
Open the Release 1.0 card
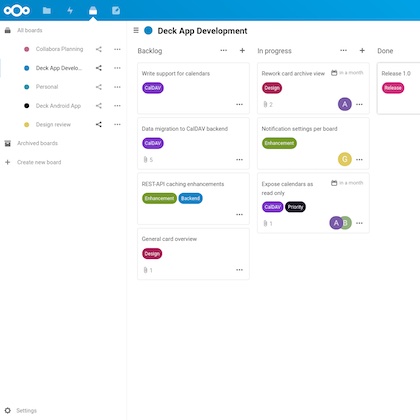coord(399,88)
